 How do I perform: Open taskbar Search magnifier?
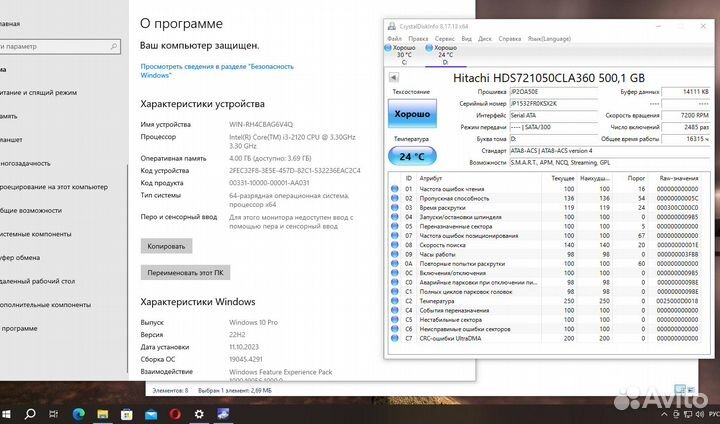tap(30, 414)
